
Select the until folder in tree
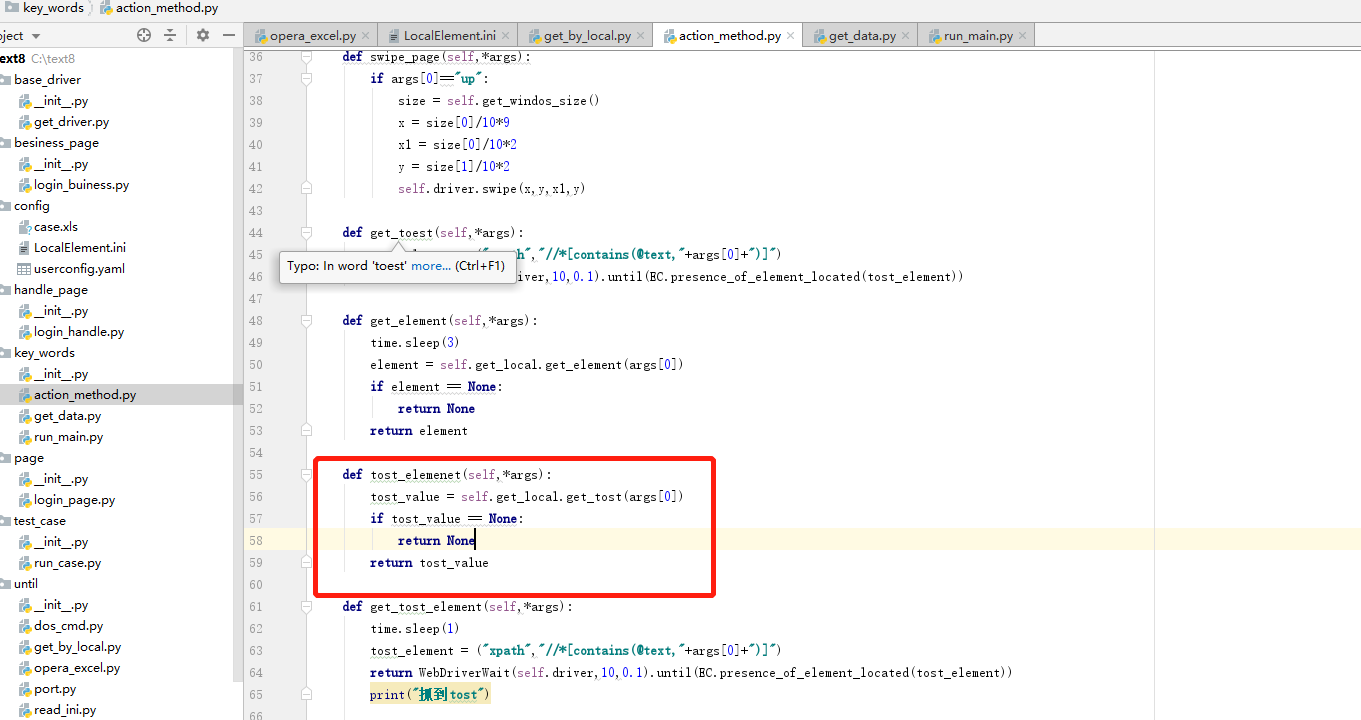pos(26,583)
